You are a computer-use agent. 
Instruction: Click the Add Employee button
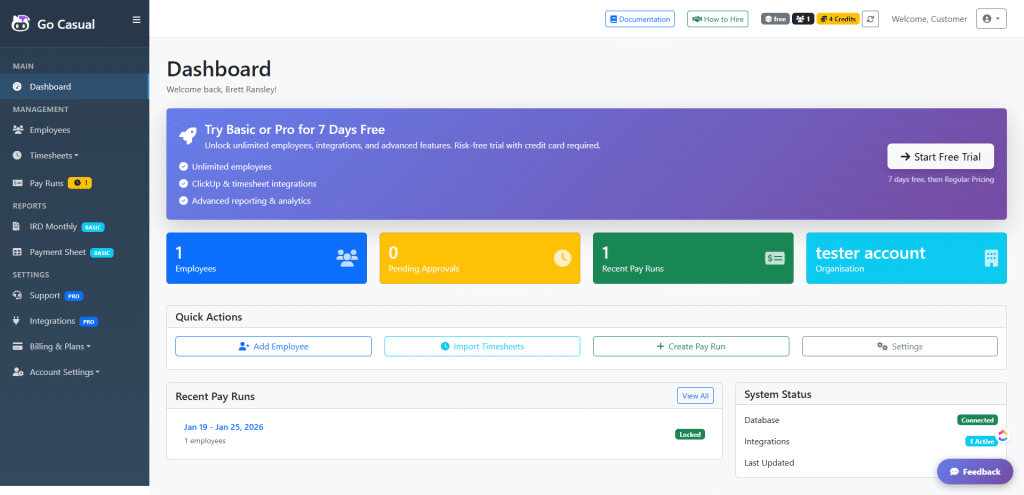pyautogui.click(x=273, y=346)
